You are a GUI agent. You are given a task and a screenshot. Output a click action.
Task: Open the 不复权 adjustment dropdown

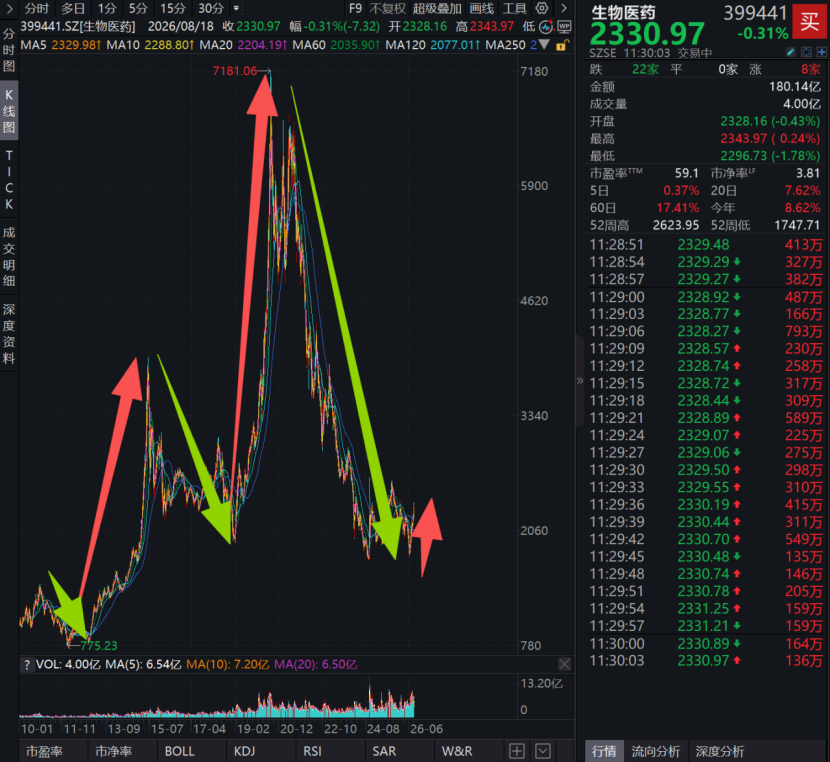point(387,8)
